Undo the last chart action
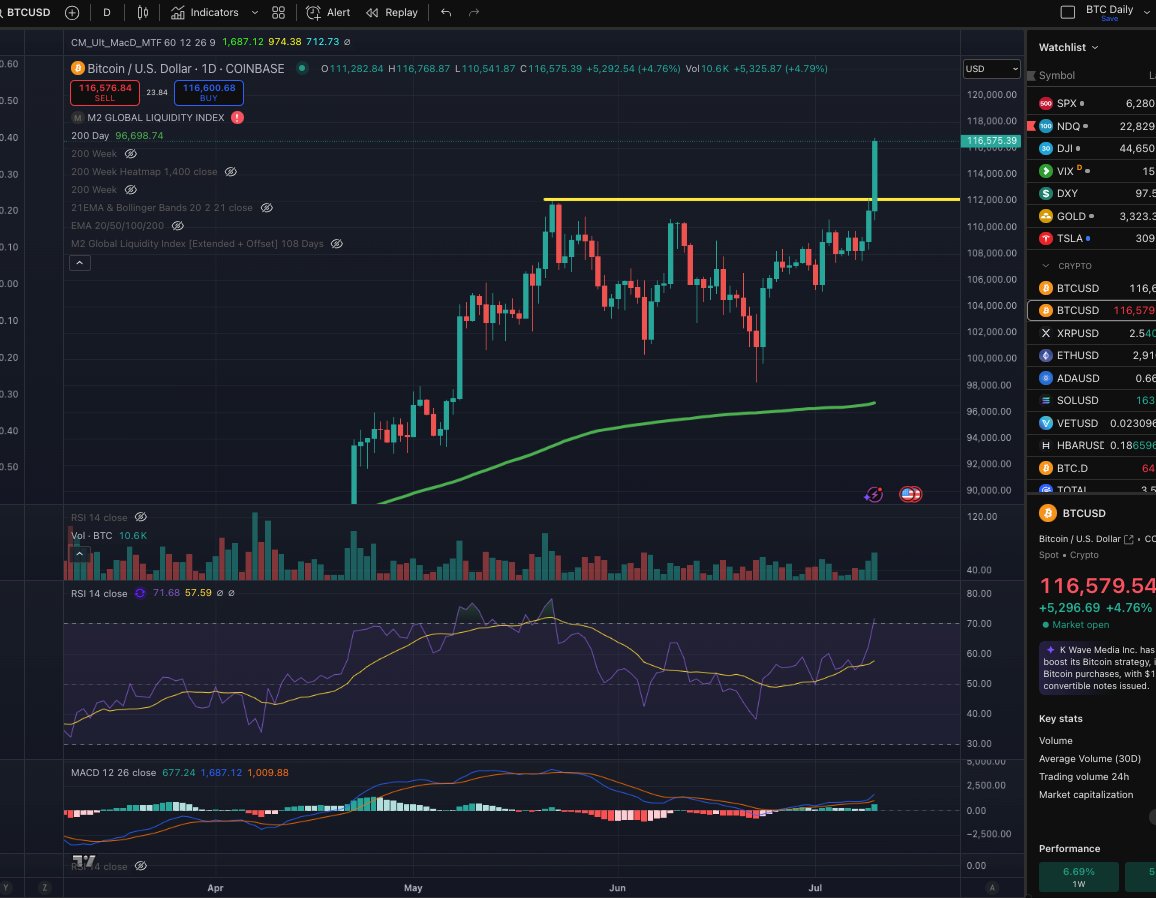The width and height of the screenshot is (1156, 898). (445, 13)
